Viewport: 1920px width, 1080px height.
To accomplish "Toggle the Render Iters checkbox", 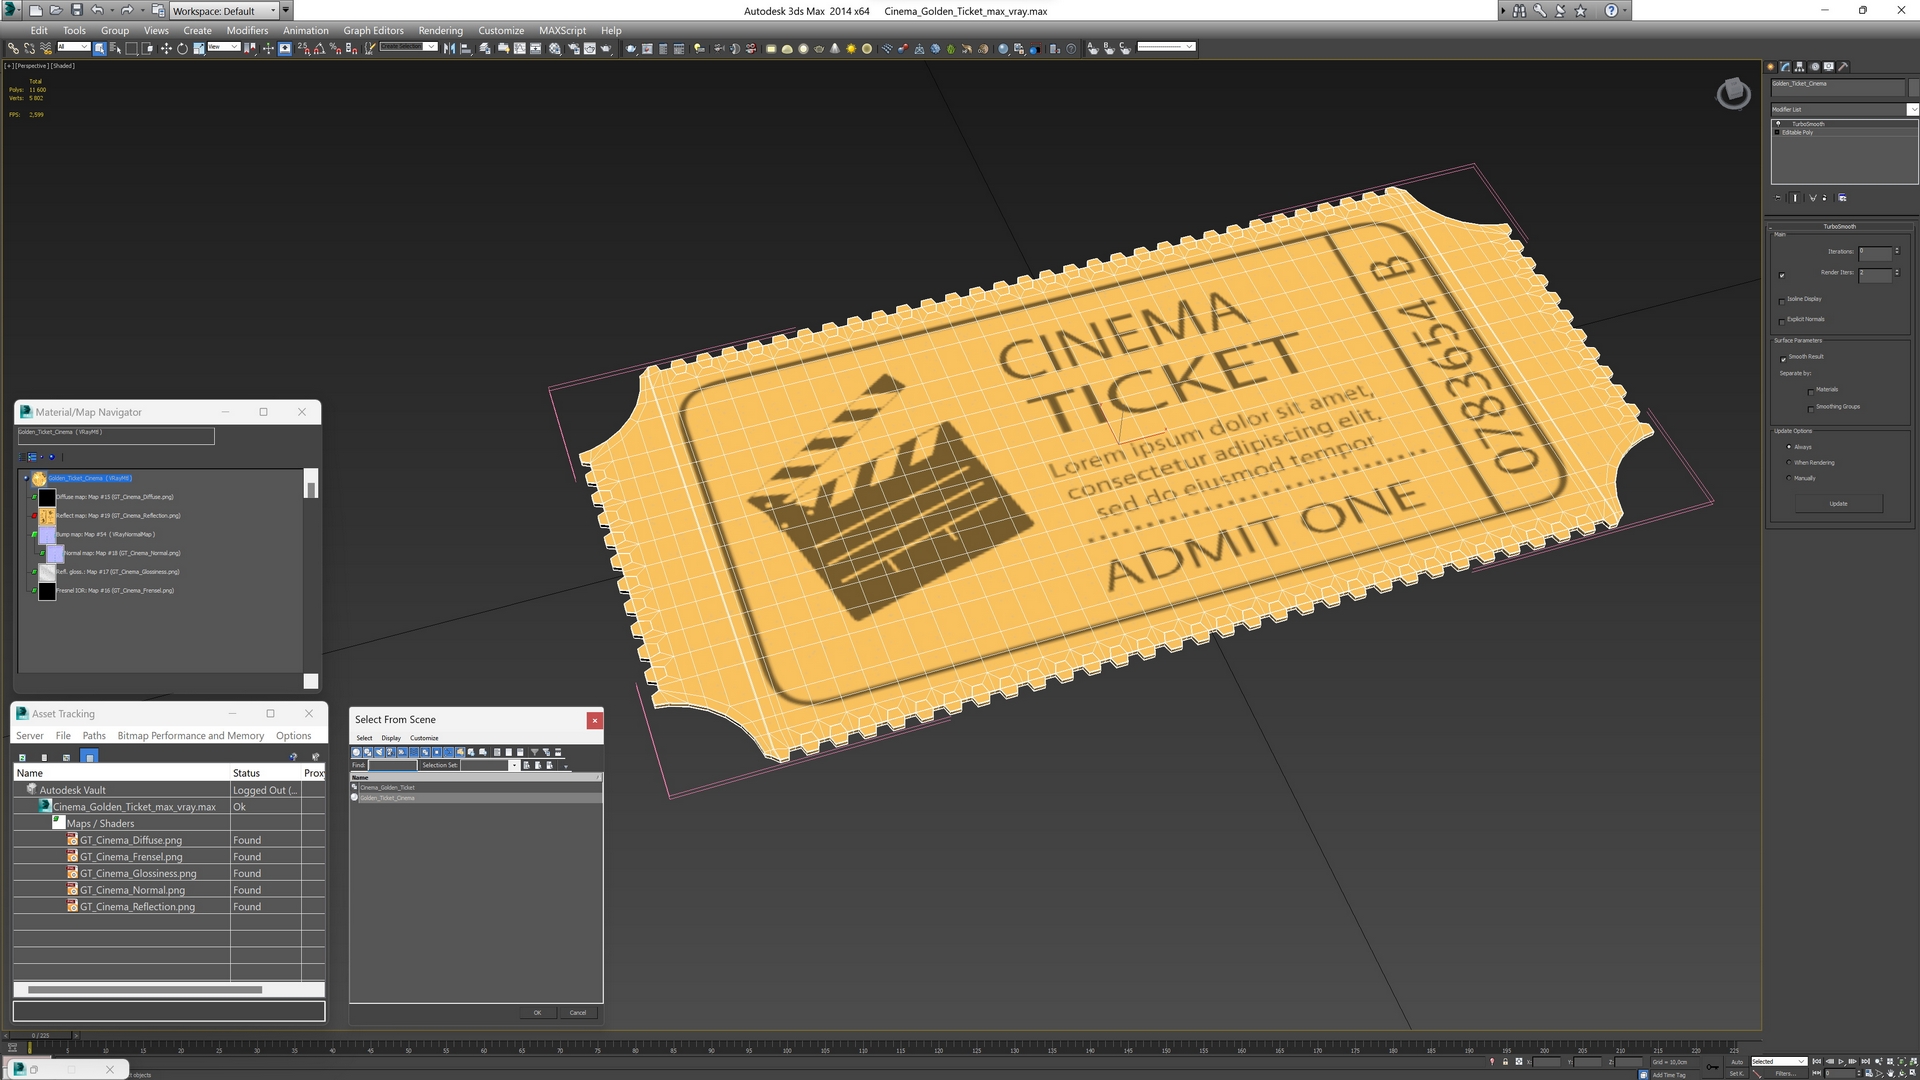I will (1782, 275).
